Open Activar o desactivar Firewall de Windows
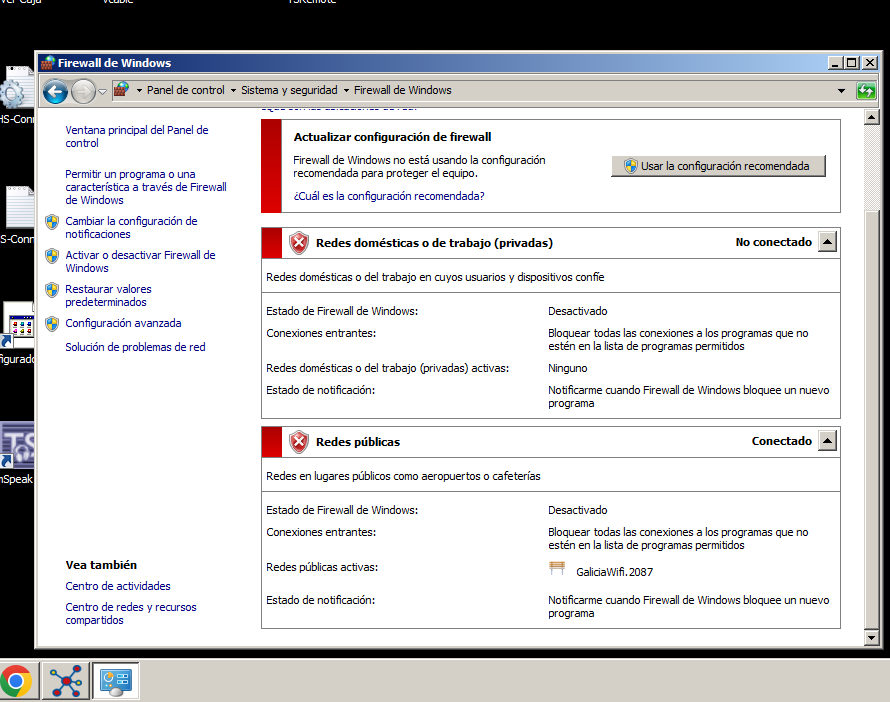The height and width of the screenshot is (702, 890). (x=140, y=261)
